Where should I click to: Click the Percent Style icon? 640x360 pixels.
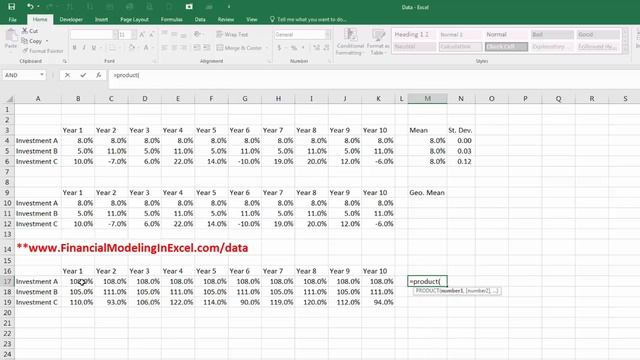(293, 48)
